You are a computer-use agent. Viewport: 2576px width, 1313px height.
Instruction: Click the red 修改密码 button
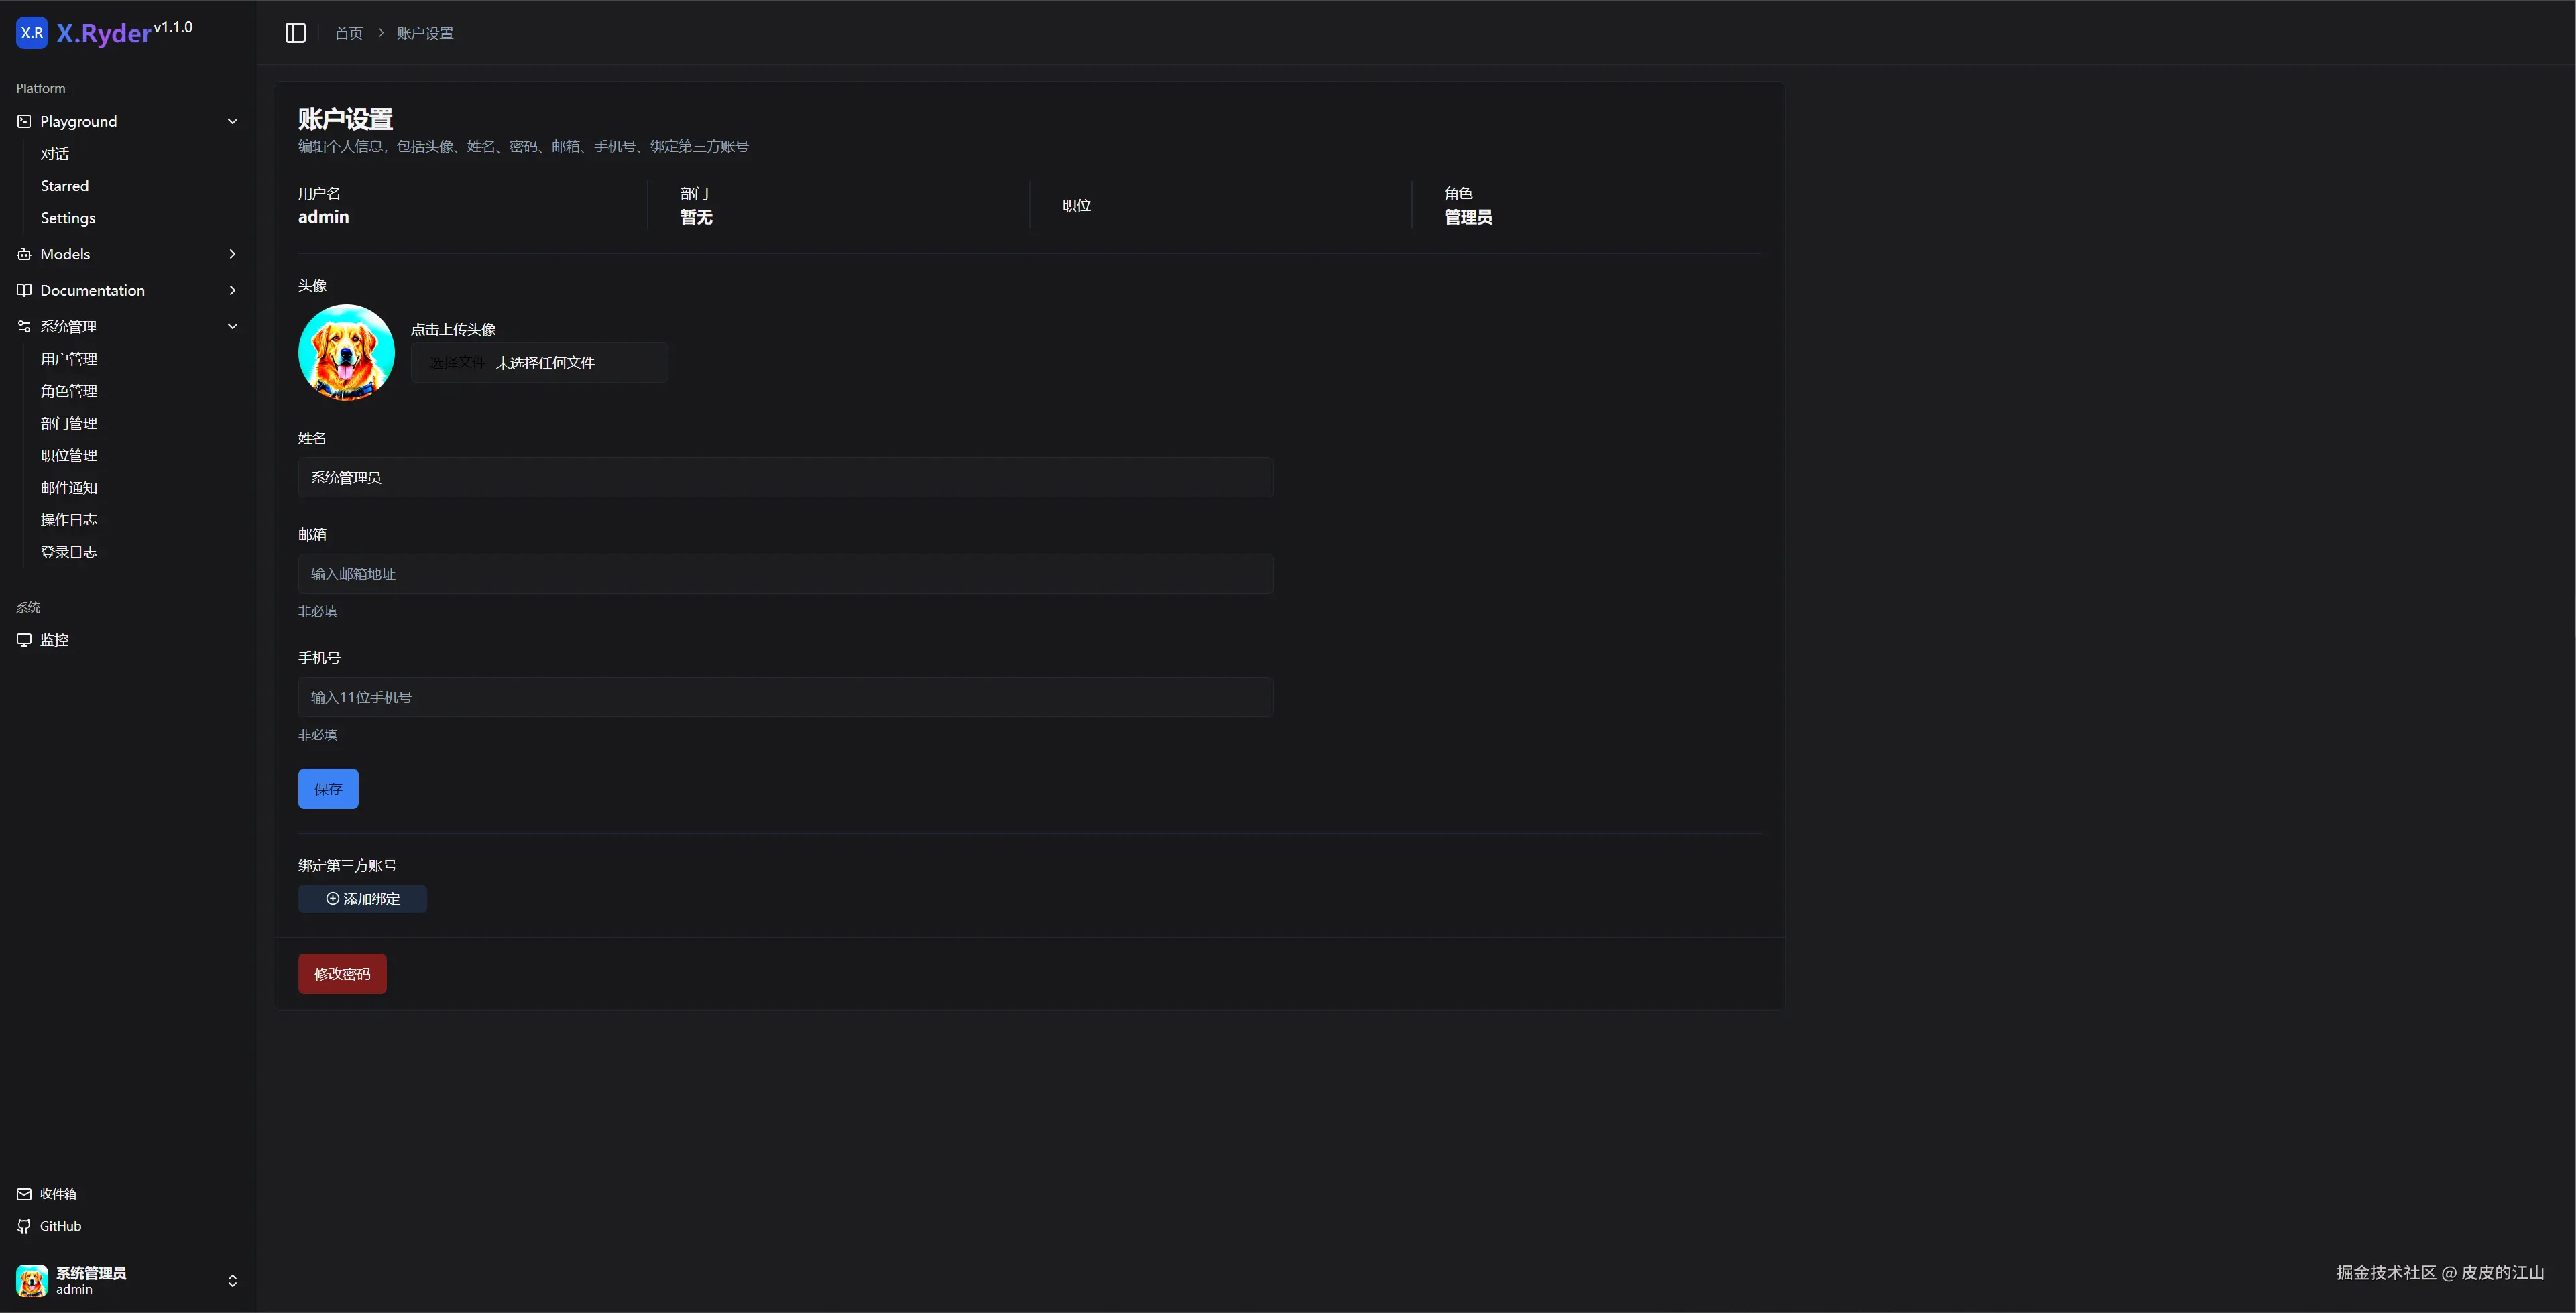(342, 974)
